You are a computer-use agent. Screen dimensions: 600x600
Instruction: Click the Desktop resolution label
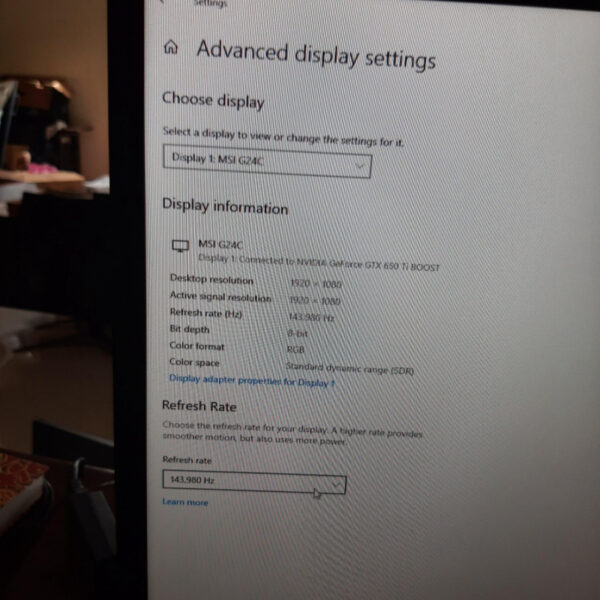212,279
